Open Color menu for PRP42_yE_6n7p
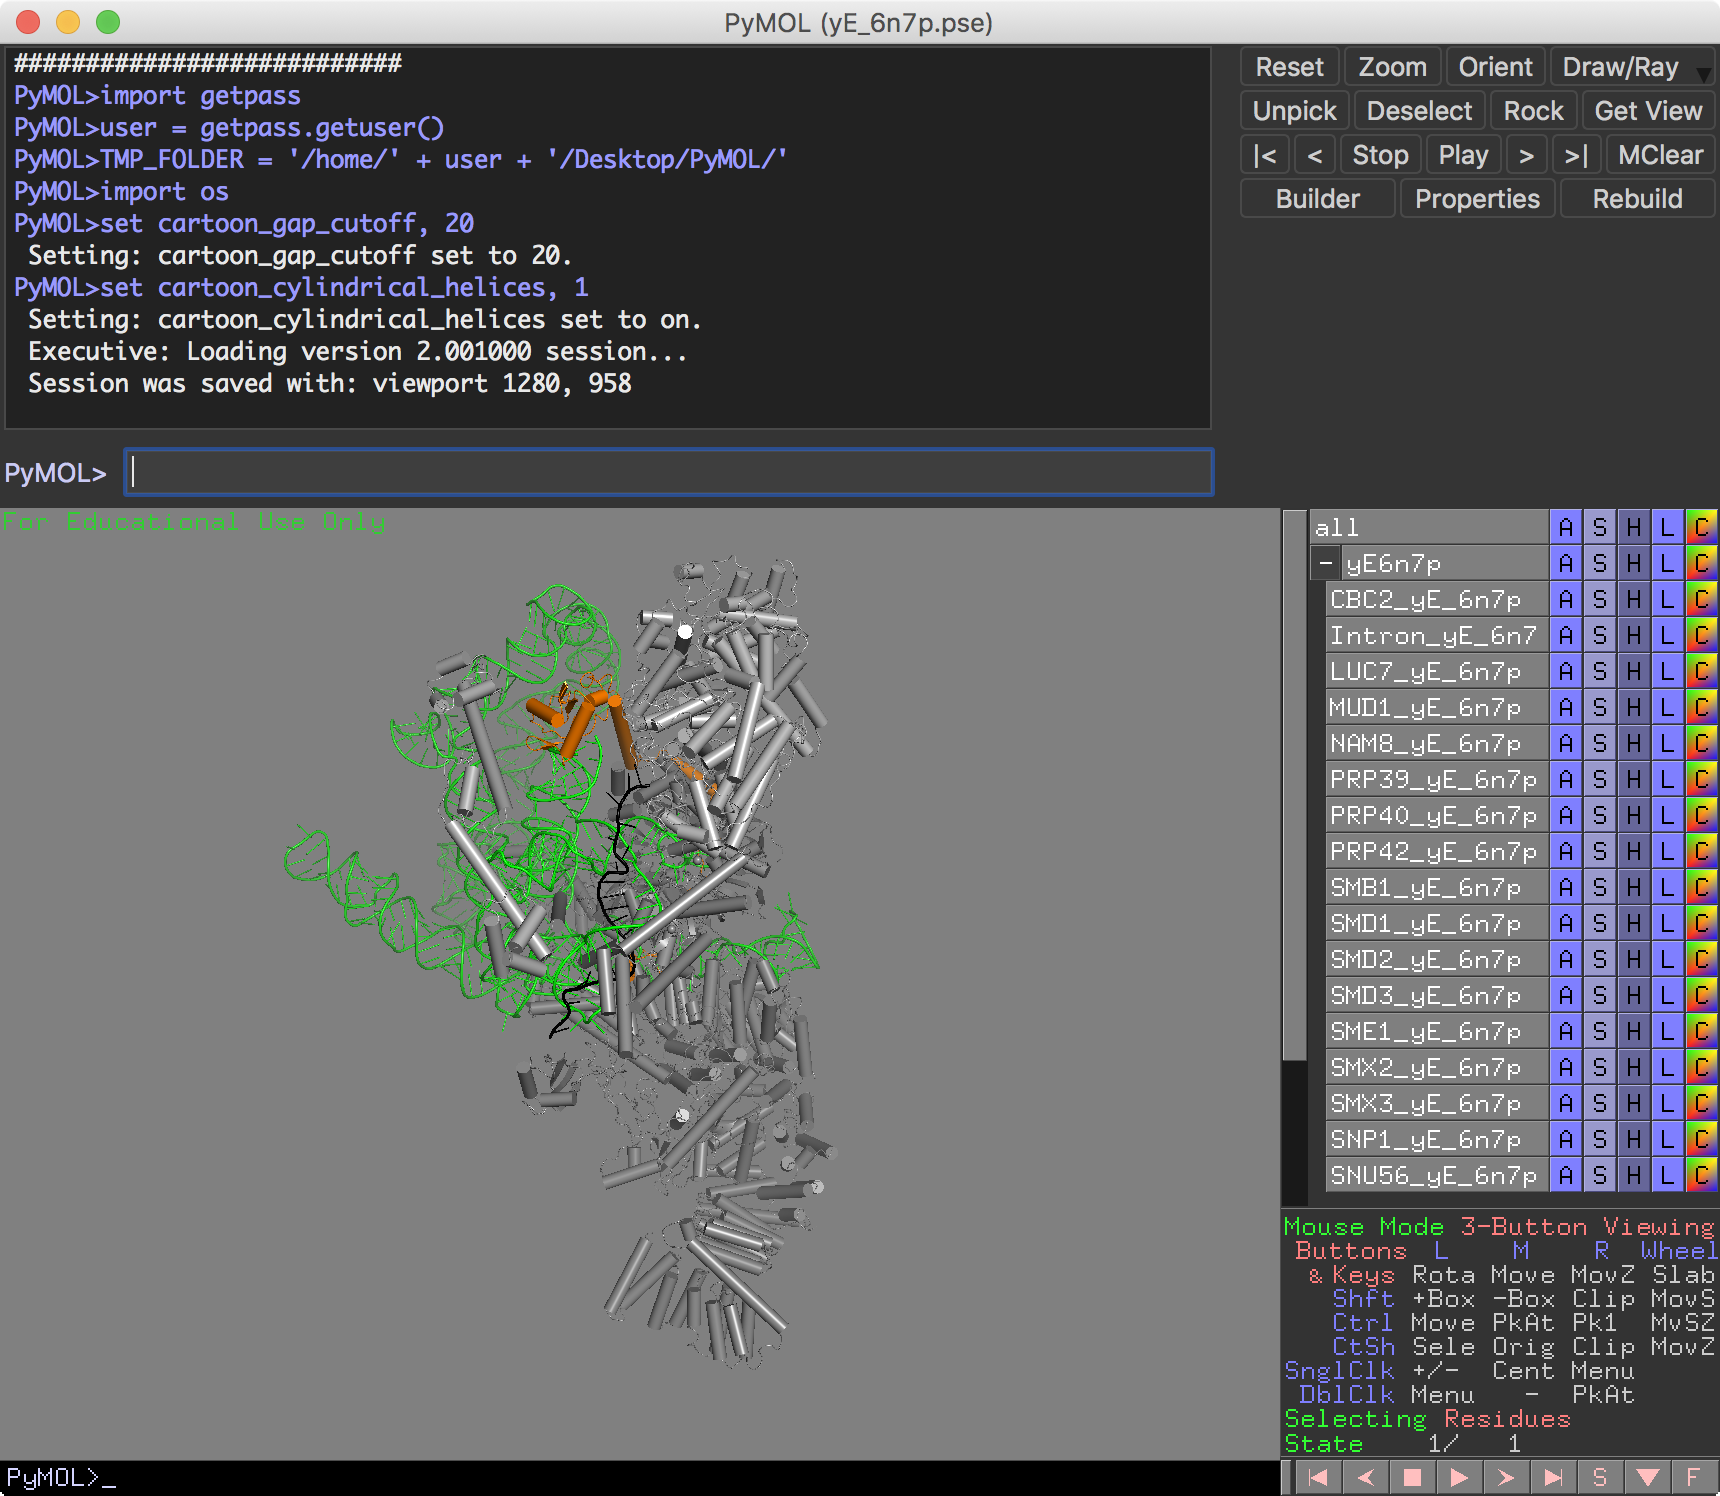The height and width of the screenshot is (1496, 1720). click(1702, 851)
